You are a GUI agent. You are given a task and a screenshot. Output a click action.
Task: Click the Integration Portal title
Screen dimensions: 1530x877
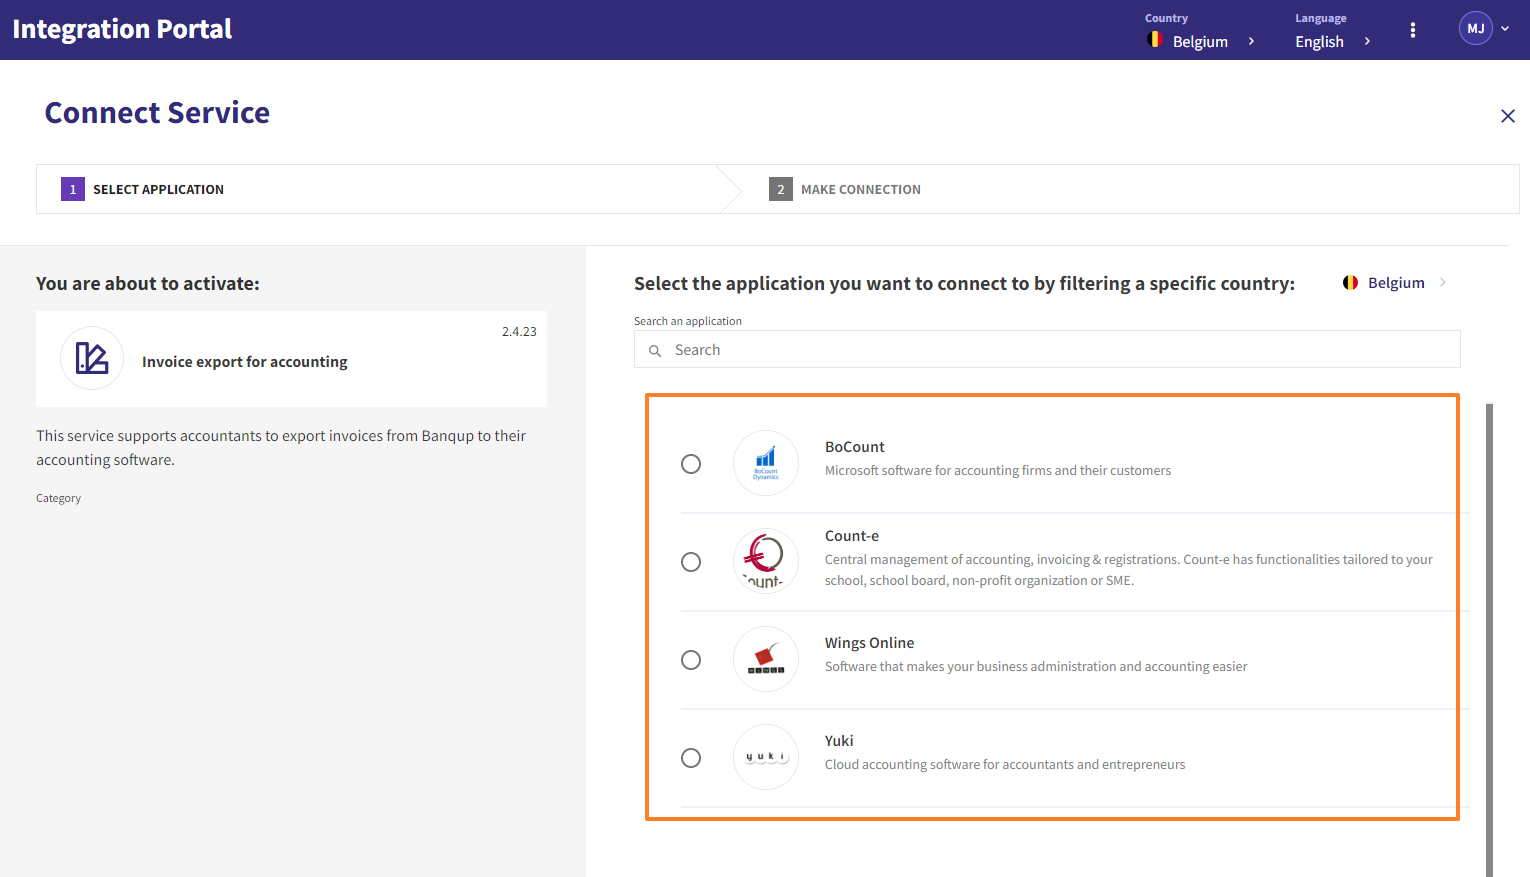point(122,29)
